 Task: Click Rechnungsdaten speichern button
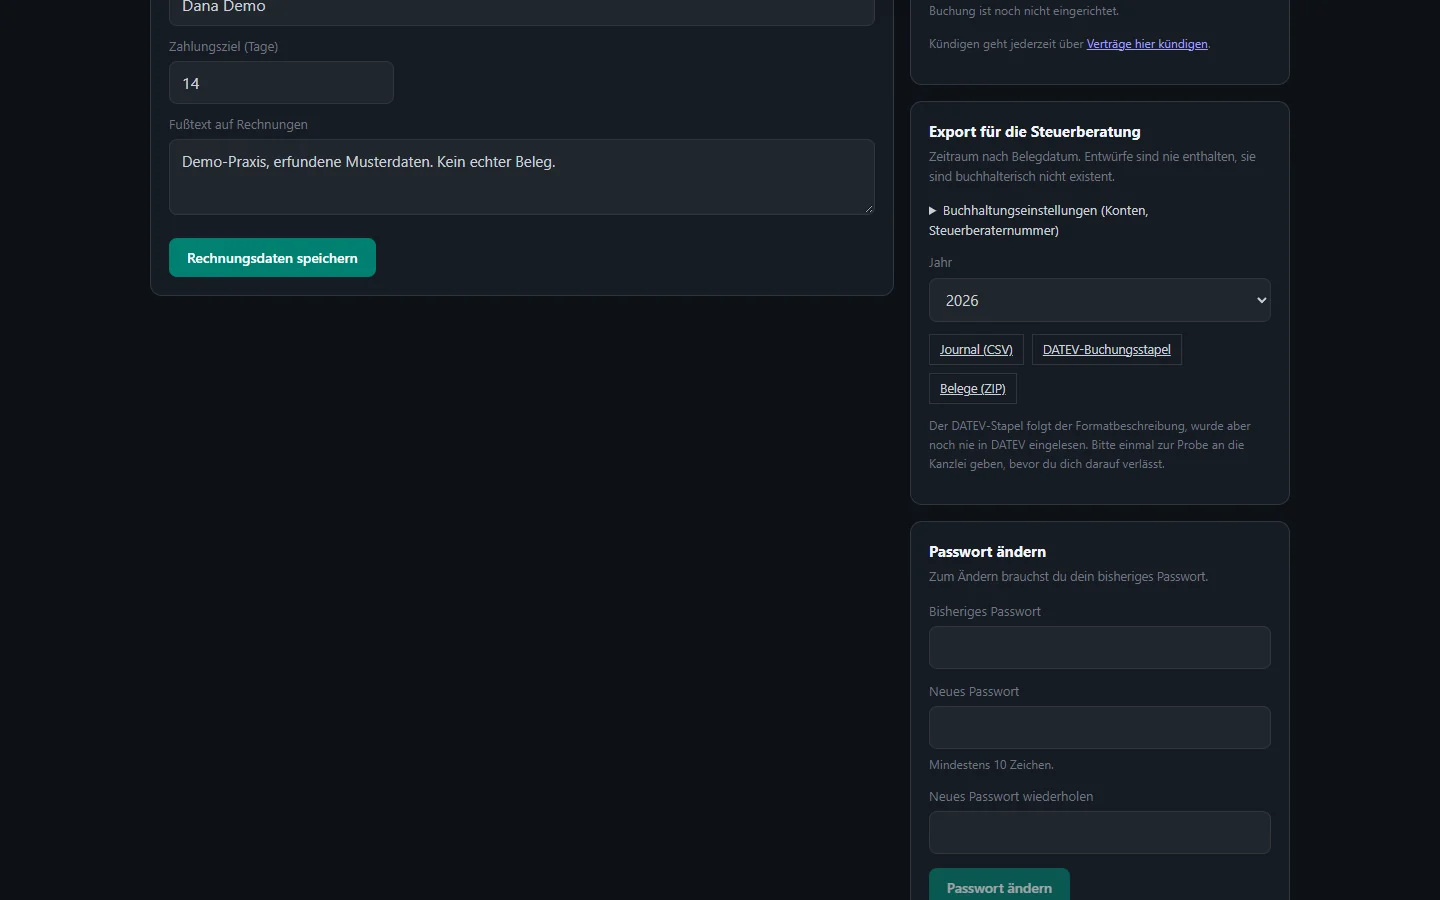(x=272, y=258)
